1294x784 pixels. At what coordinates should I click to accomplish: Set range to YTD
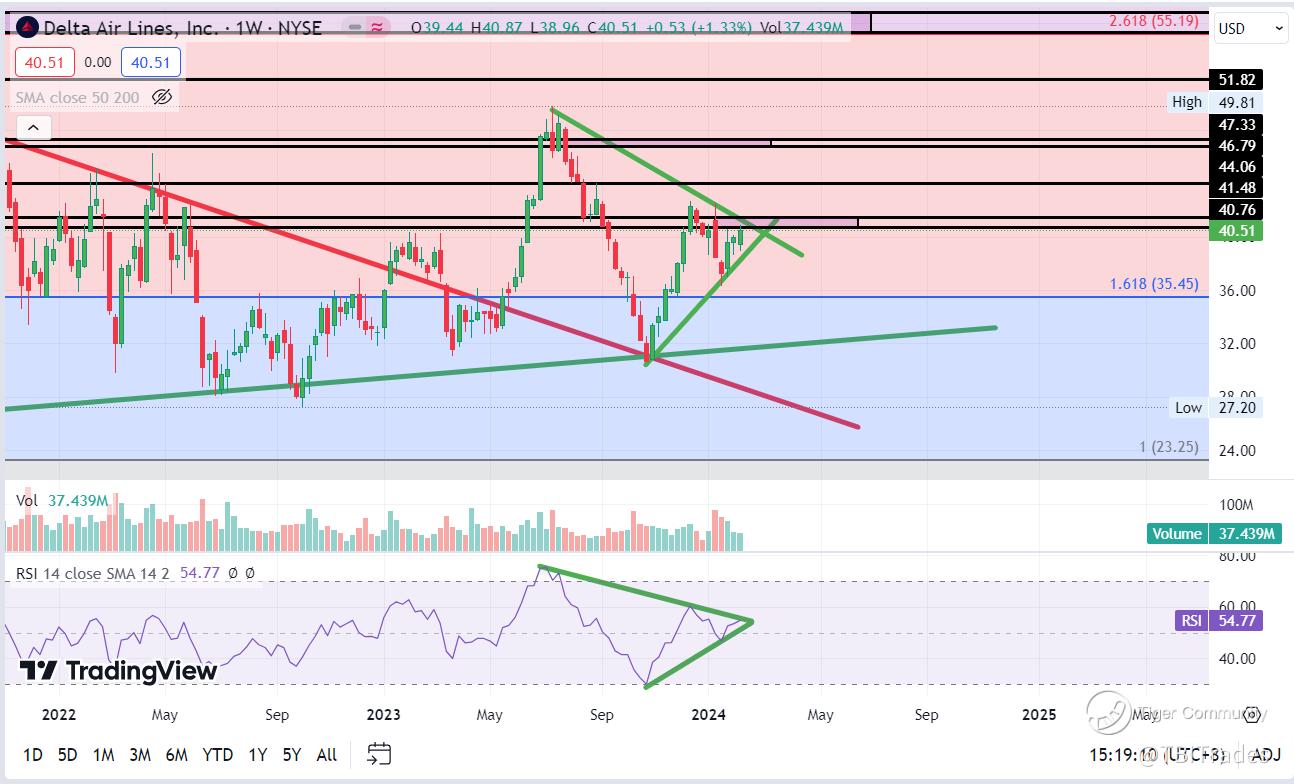[x=217, y=754]
